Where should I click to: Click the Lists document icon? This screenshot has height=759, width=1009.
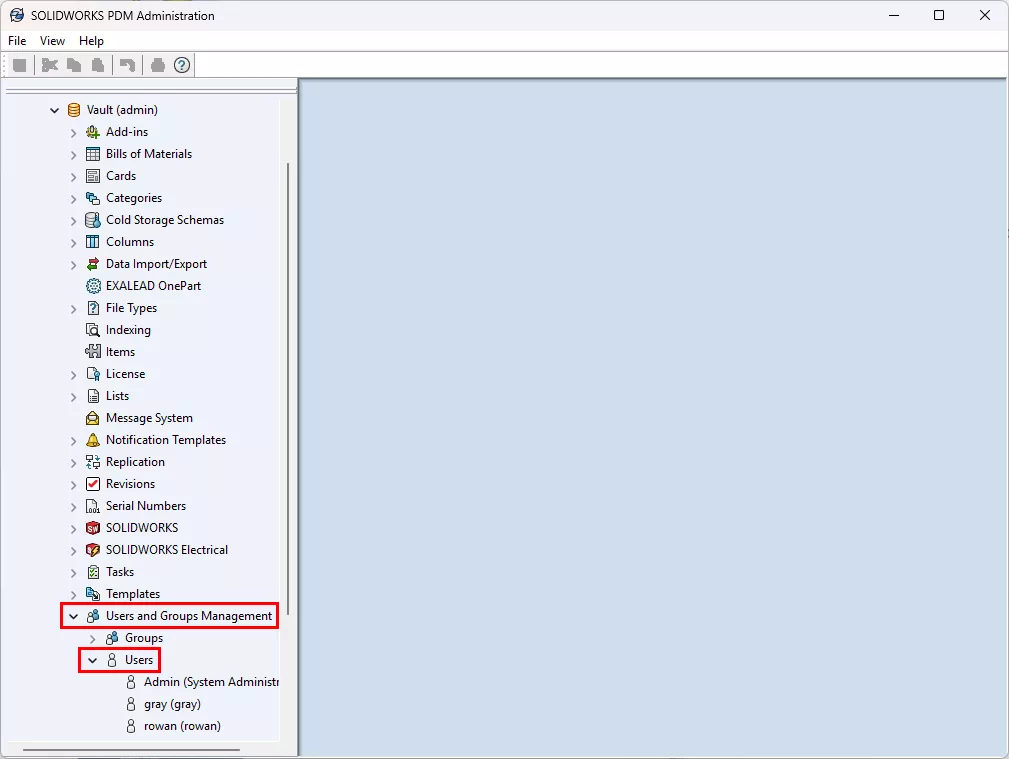point(93,396)
